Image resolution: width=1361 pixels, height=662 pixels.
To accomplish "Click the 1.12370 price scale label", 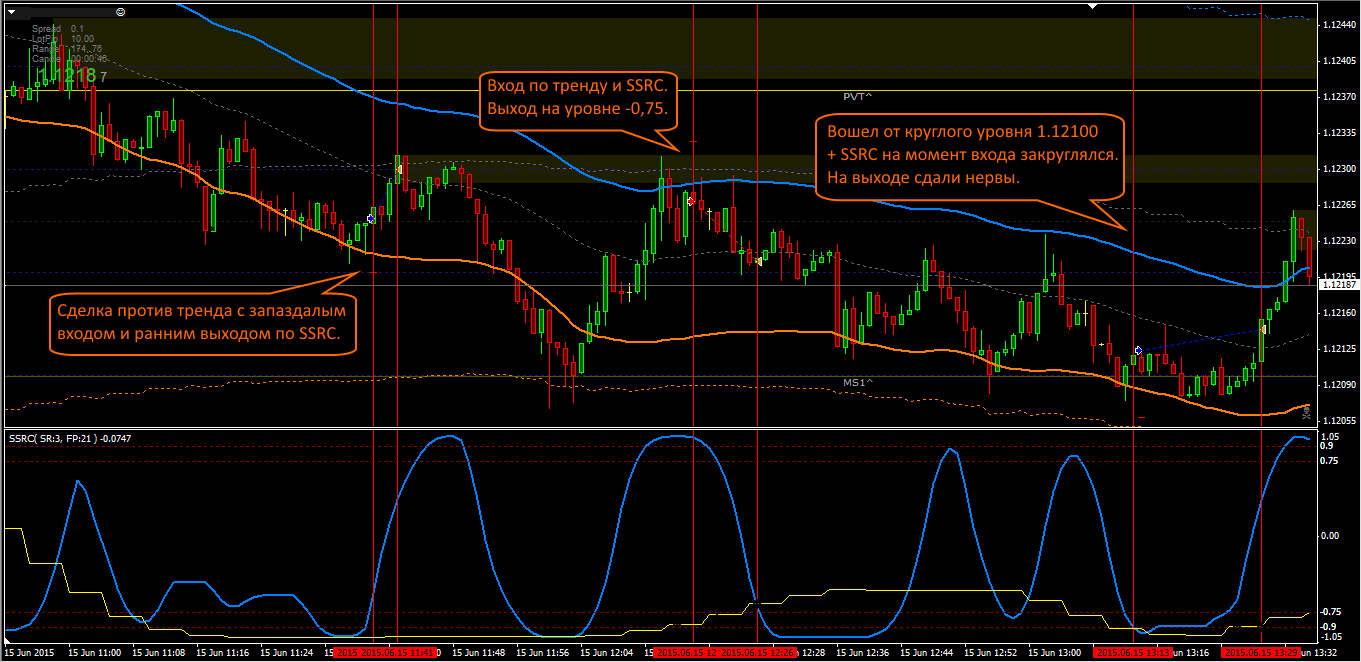I will [x=1338, y=97].
